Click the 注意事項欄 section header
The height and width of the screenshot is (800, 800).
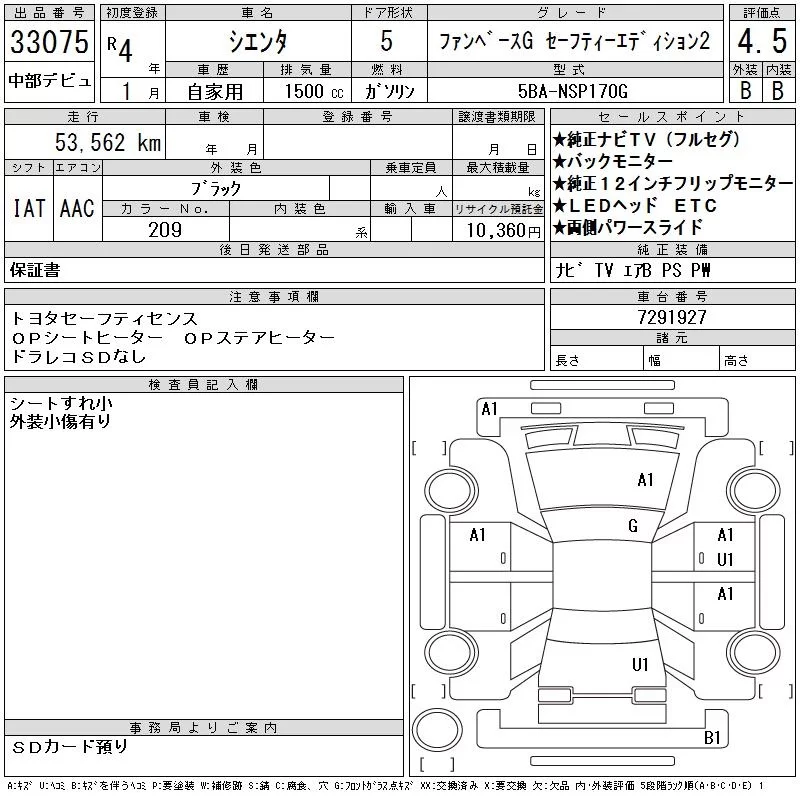(274, 296)
